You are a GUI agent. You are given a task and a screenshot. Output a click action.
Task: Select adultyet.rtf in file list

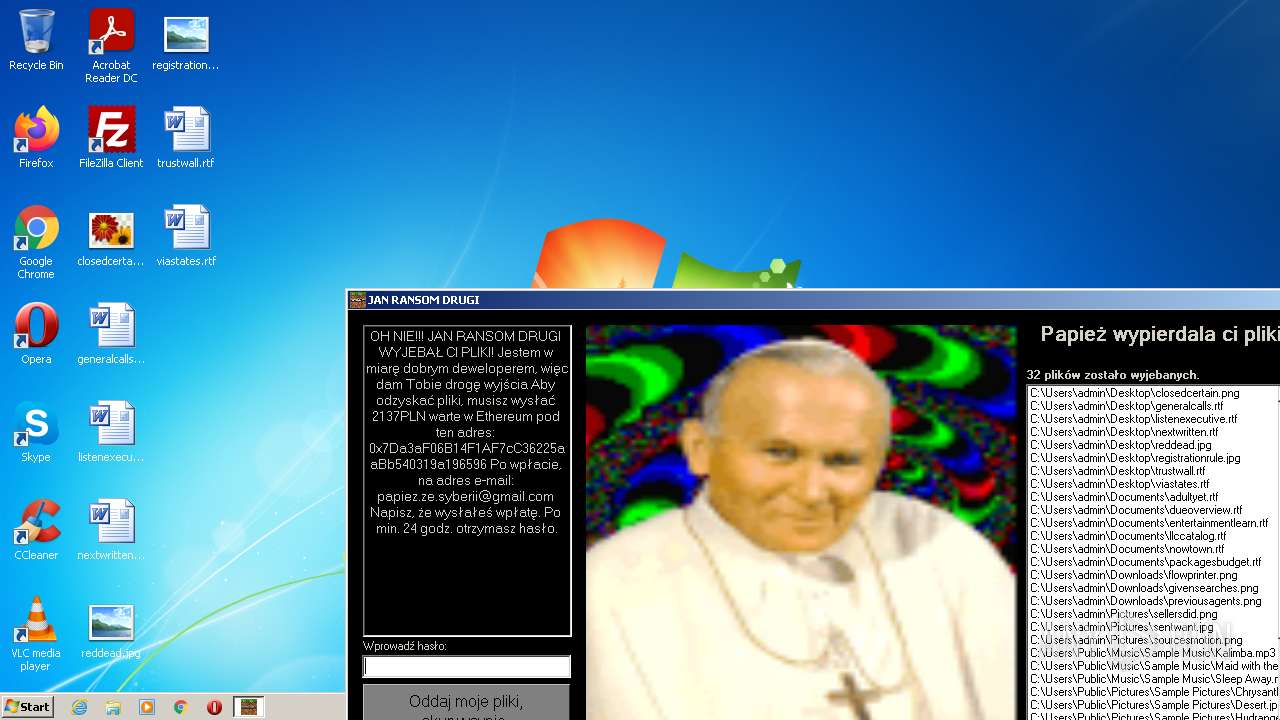pos(1124,497)
